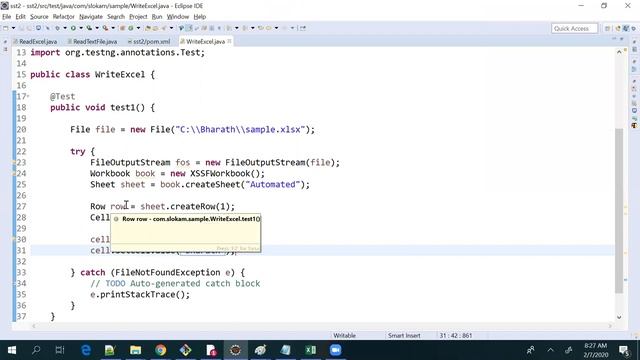Open the Project menu

(x=138, y=17)
